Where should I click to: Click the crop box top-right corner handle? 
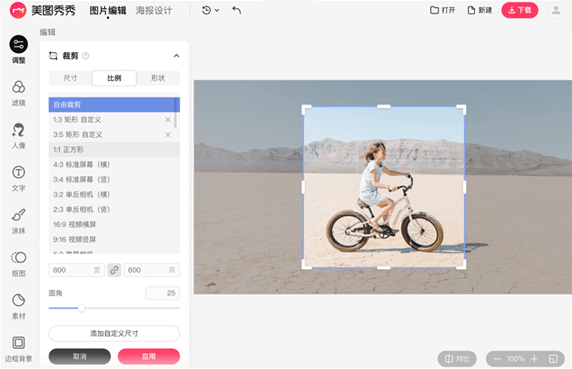point(462,109)
